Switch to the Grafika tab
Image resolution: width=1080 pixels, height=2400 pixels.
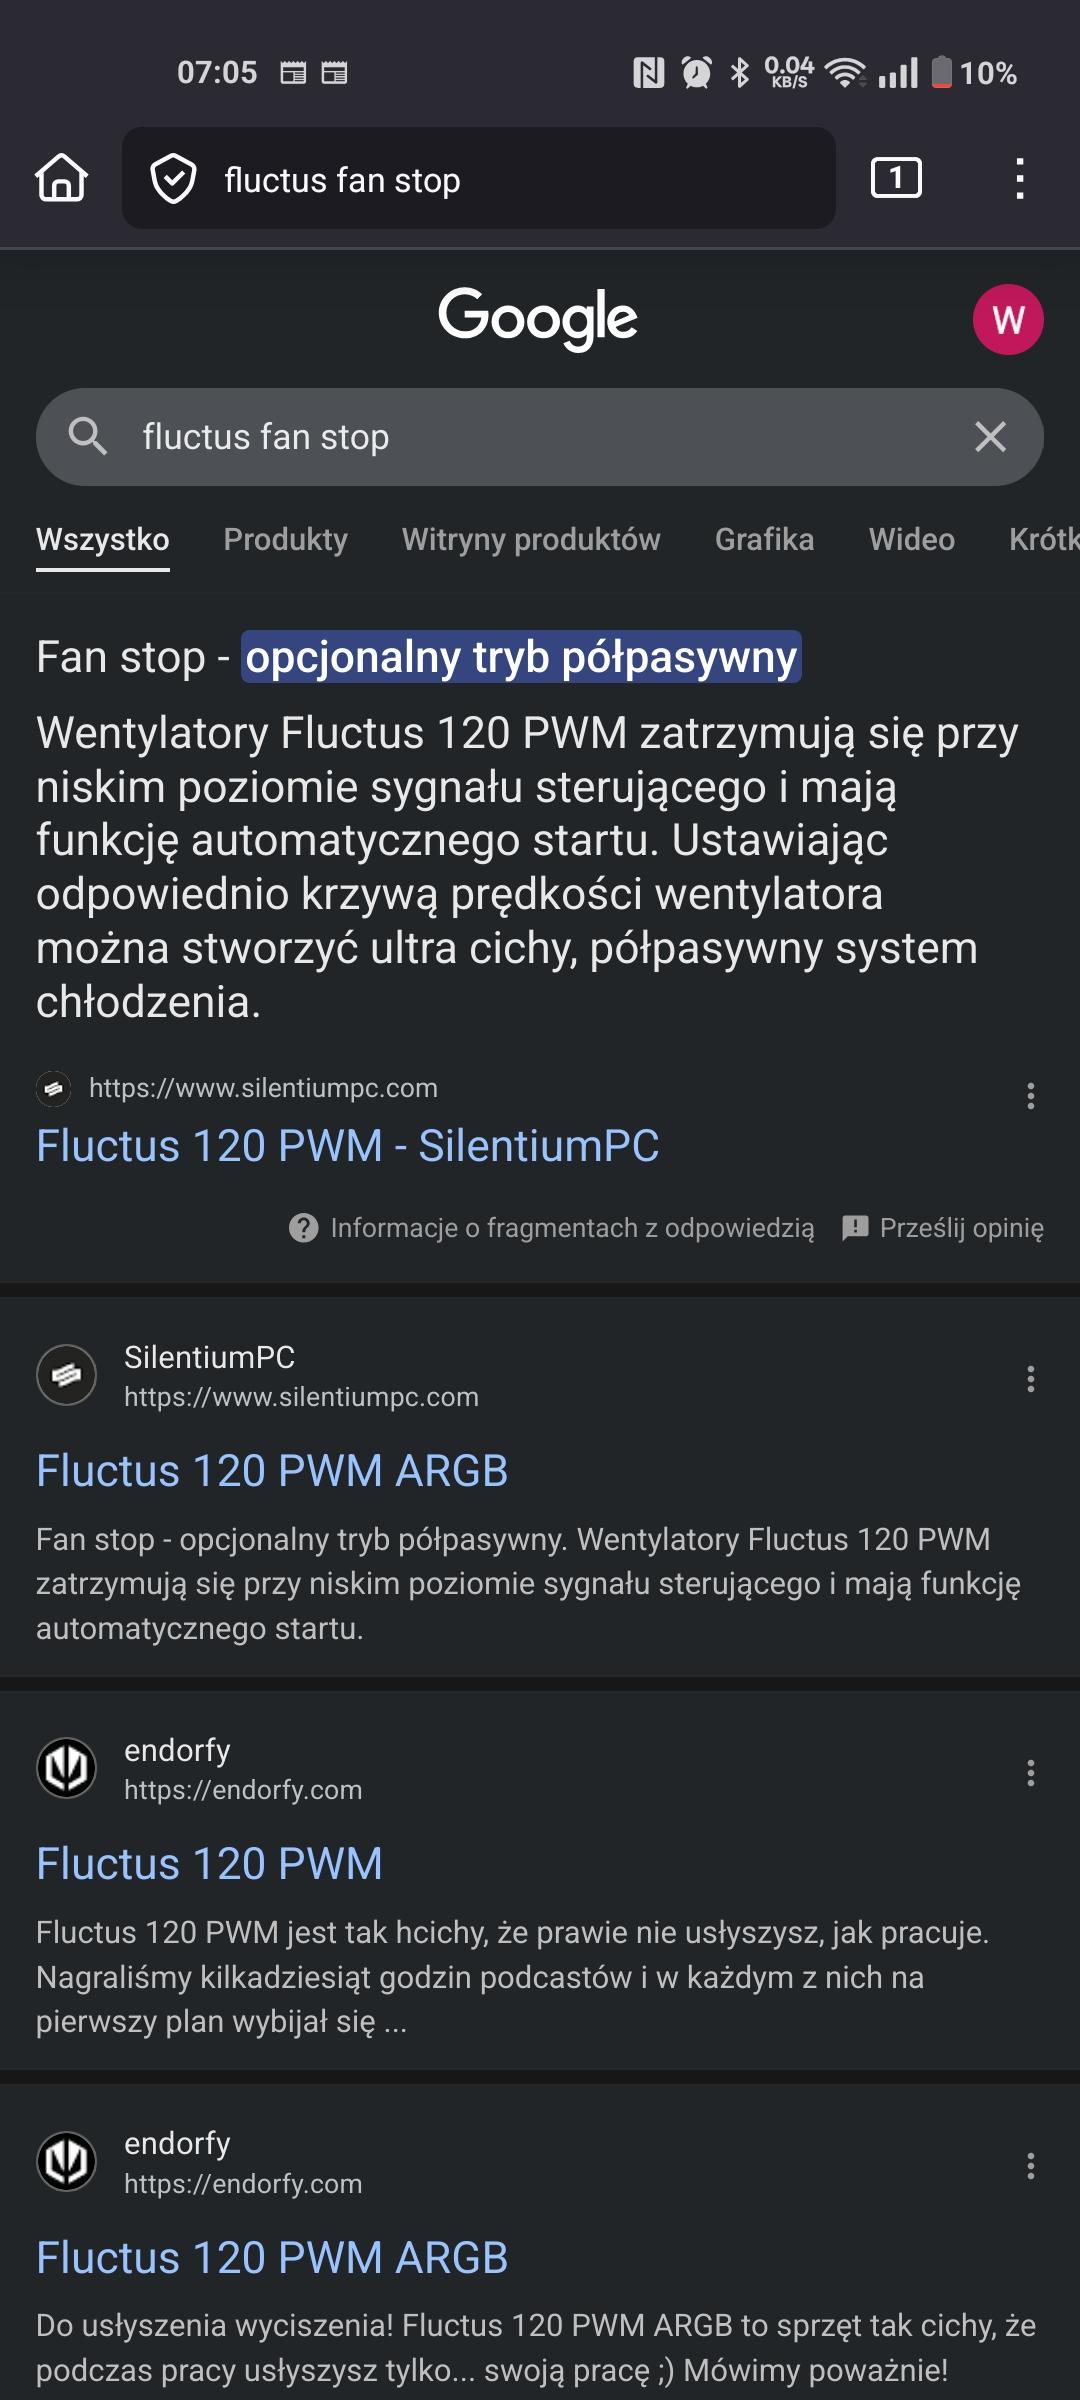[x=764, y=540]
